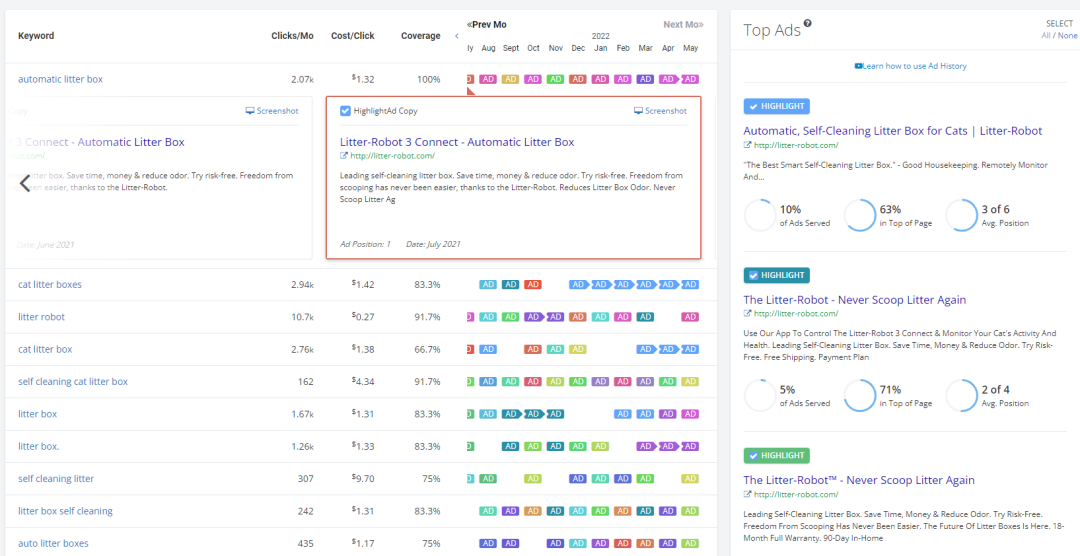Open the 'cat litter boxes' keyword link
The height and width of the screenshot is (556, 1080).
[x=50, y=285]
